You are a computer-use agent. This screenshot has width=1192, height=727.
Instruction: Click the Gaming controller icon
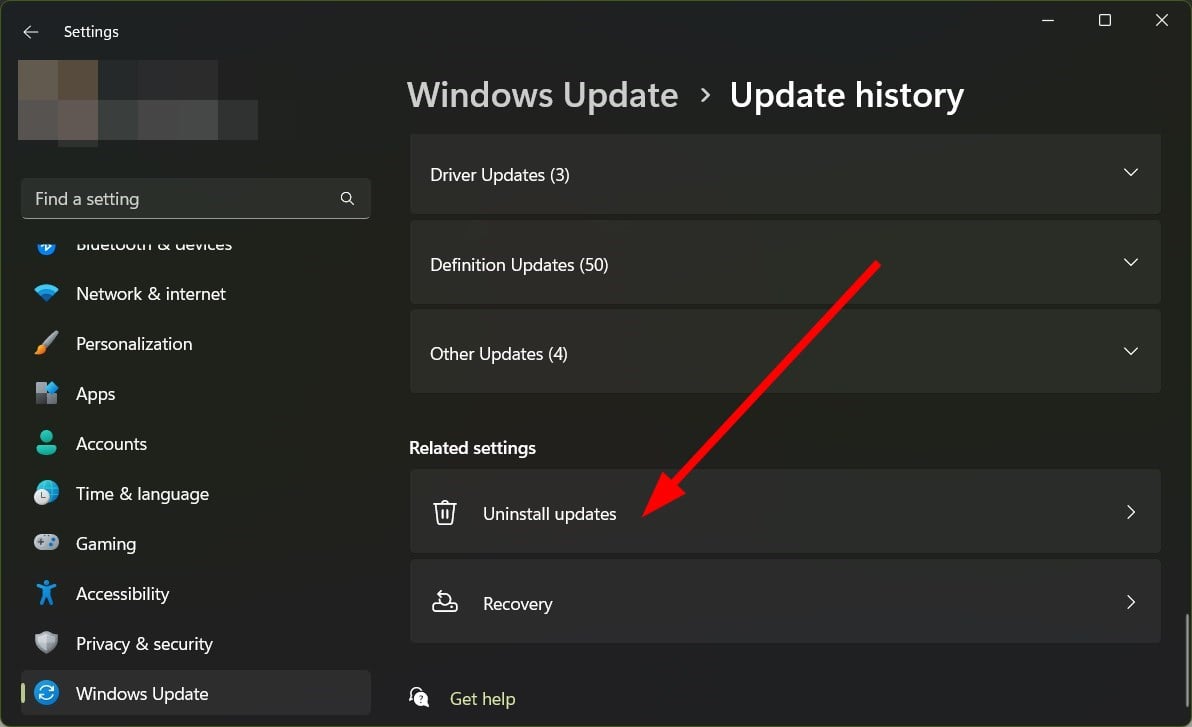pos(46,543)
